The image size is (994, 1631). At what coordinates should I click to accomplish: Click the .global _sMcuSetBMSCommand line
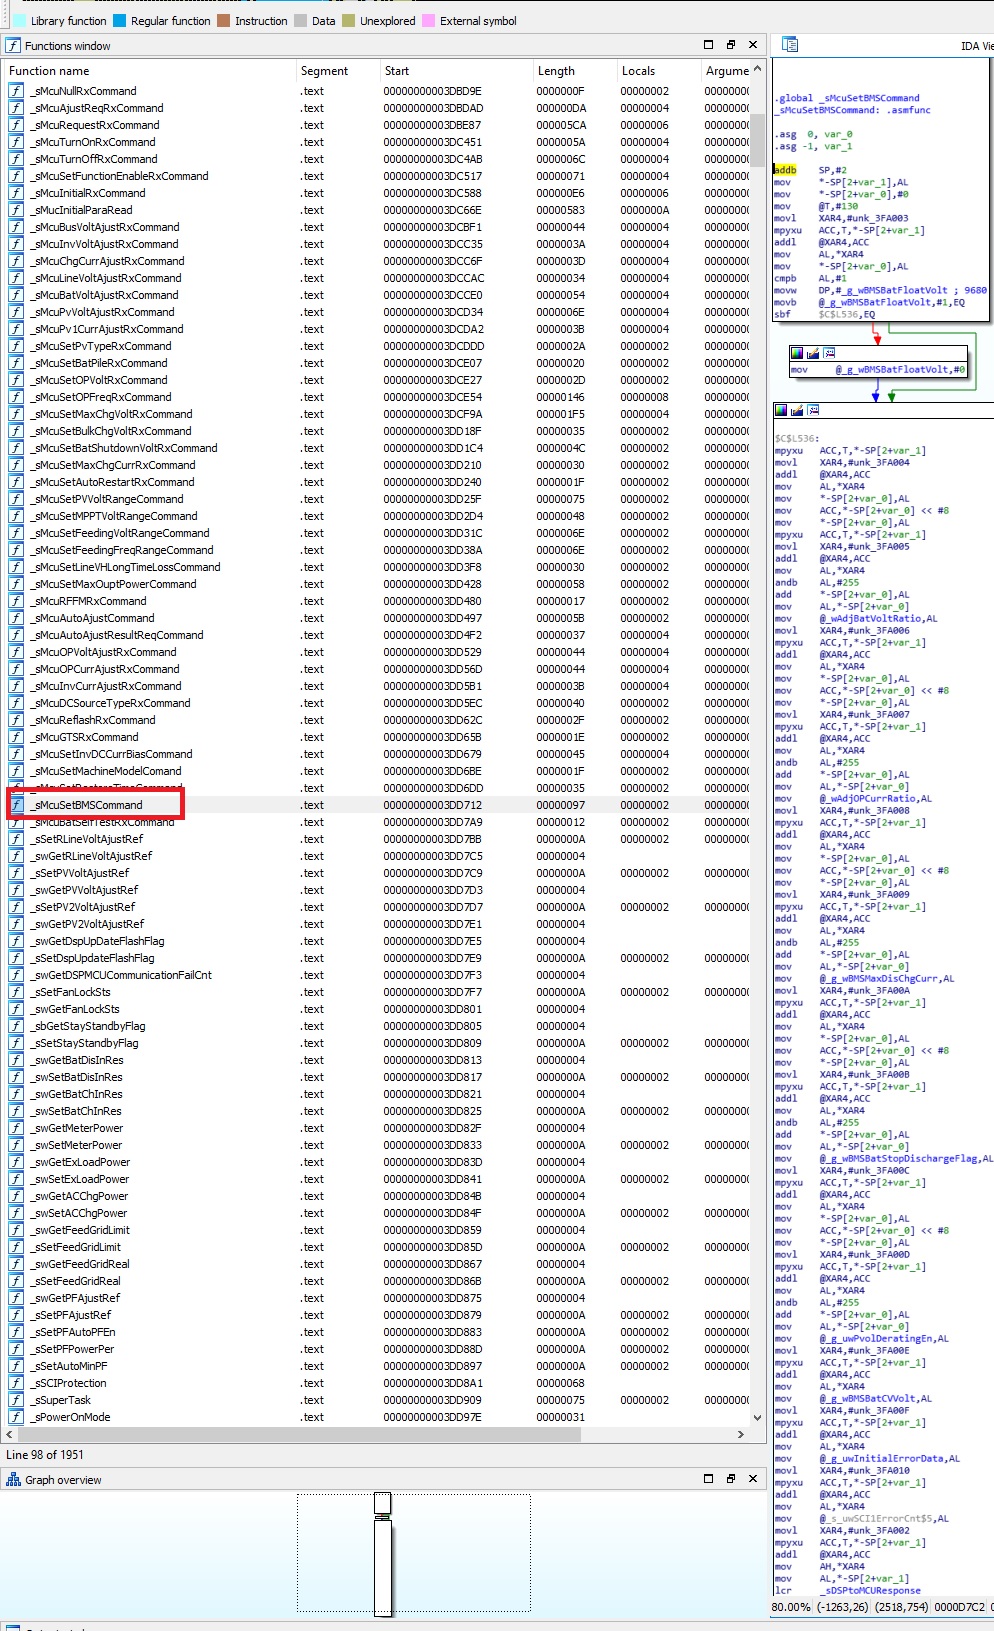coord(847,98)
